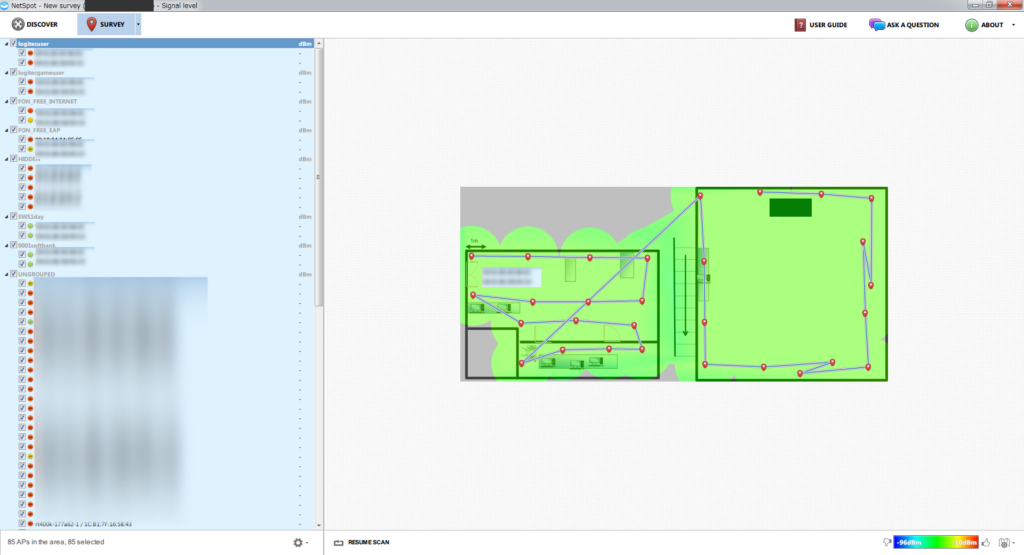Collapse the logitecgameuser tree group
Image resolution: width=1024 pixels, height=555 pixels.
(6, 73)
